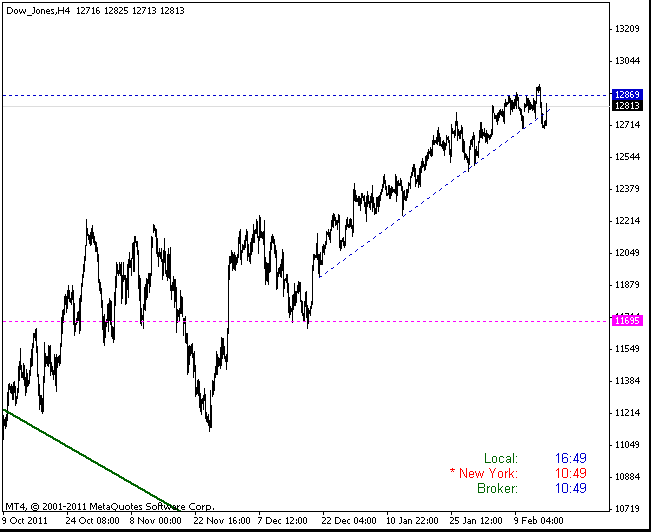Click the green Broker: label

498,488
